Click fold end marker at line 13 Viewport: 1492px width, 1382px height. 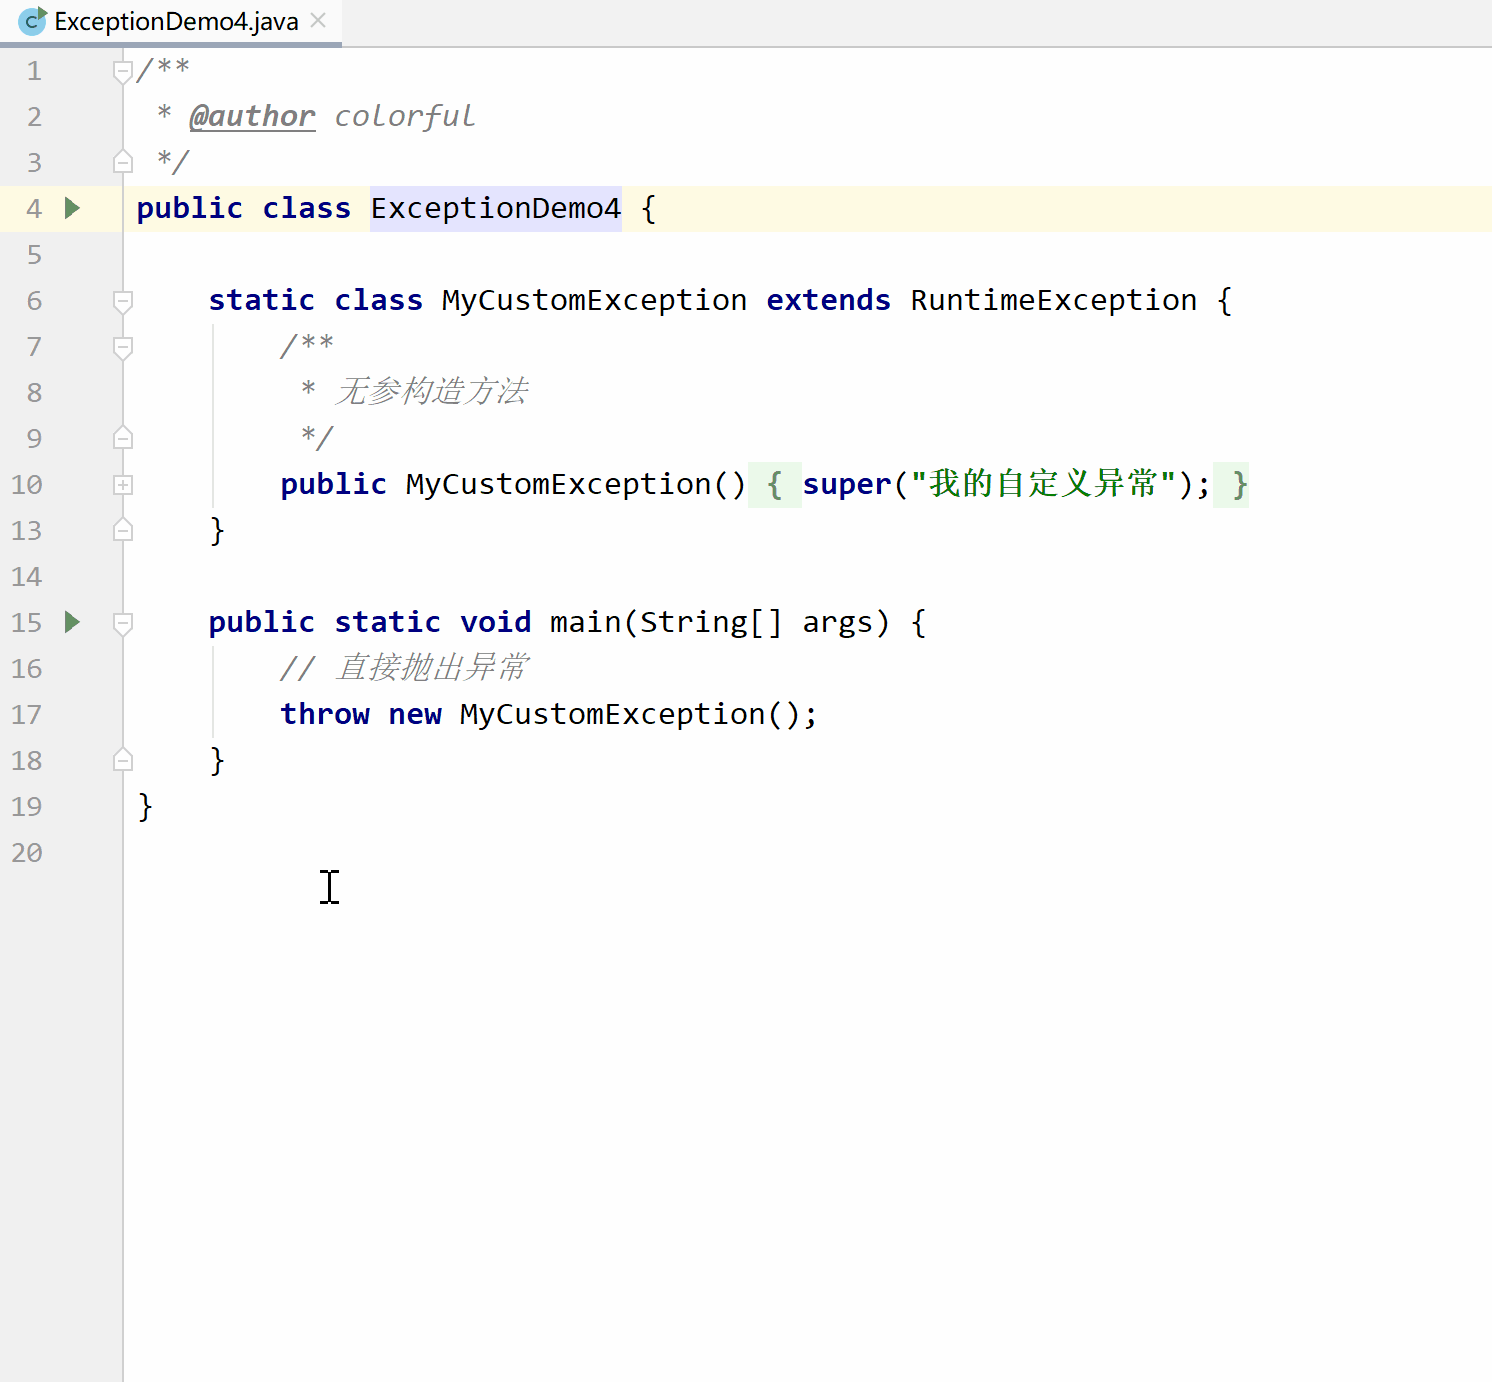(x=123, y=530)
